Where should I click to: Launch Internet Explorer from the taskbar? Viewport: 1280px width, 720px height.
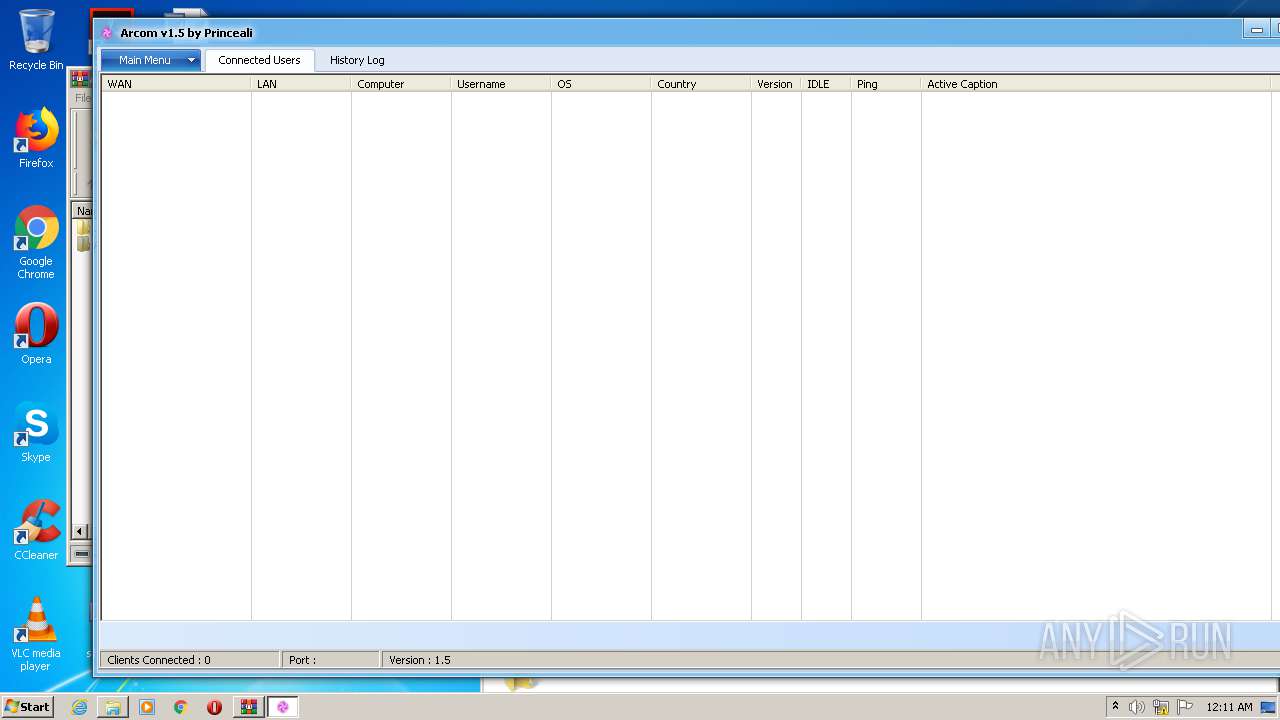click(x=79, y=707)
